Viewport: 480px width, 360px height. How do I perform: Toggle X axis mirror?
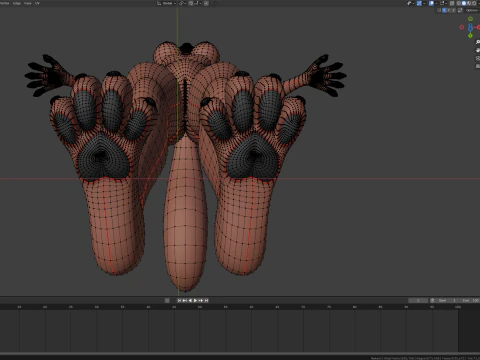click(x=444, y=10)
